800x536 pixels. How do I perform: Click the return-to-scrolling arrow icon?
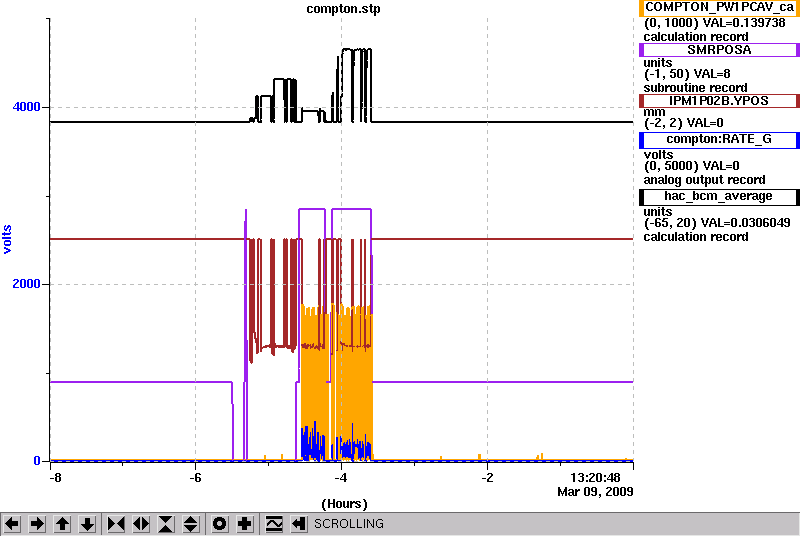coord(299,524)
